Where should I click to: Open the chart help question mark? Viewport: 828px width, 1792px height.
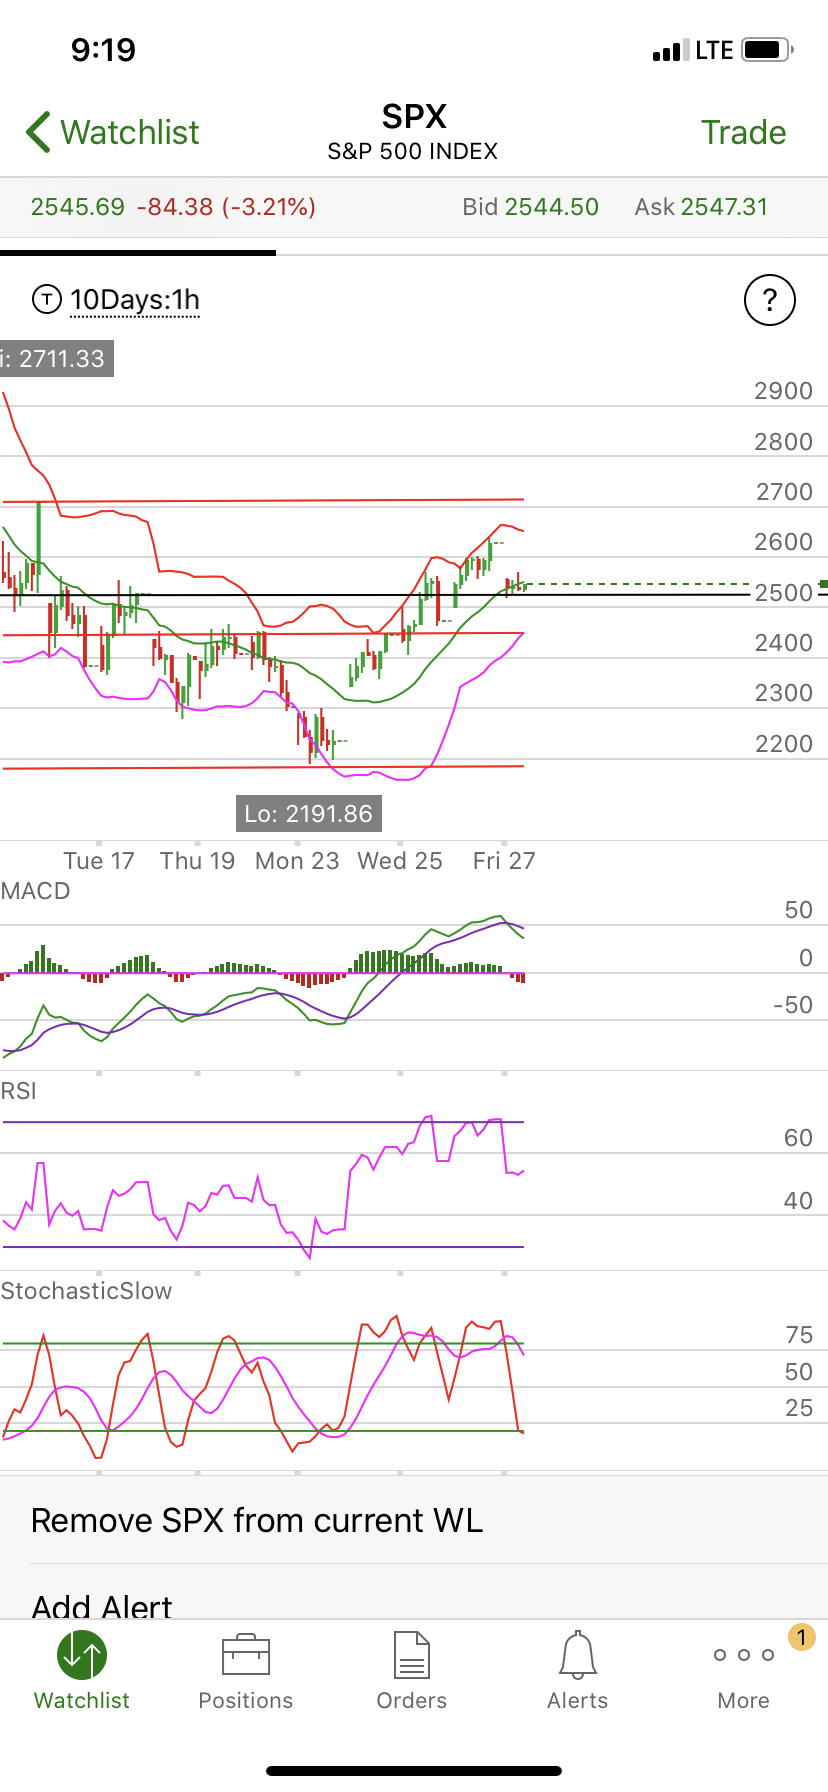tap(770, 300)
